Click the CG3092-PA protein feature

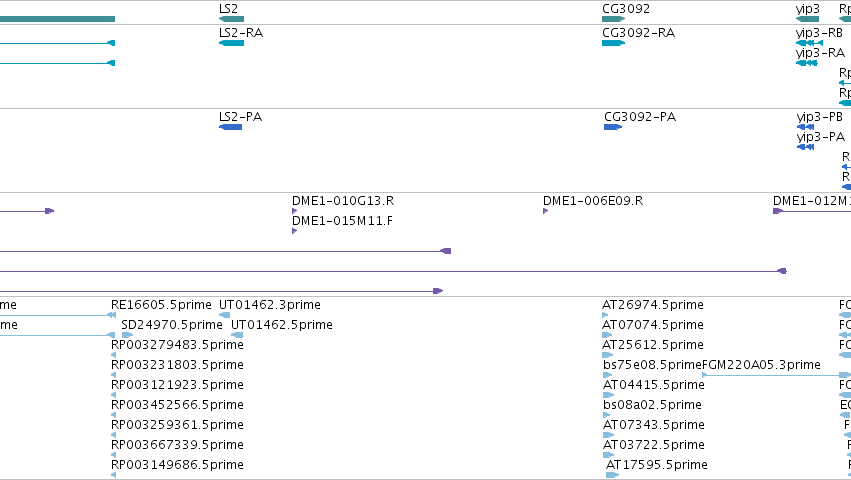pyautogui.click(x=640, y=117)
